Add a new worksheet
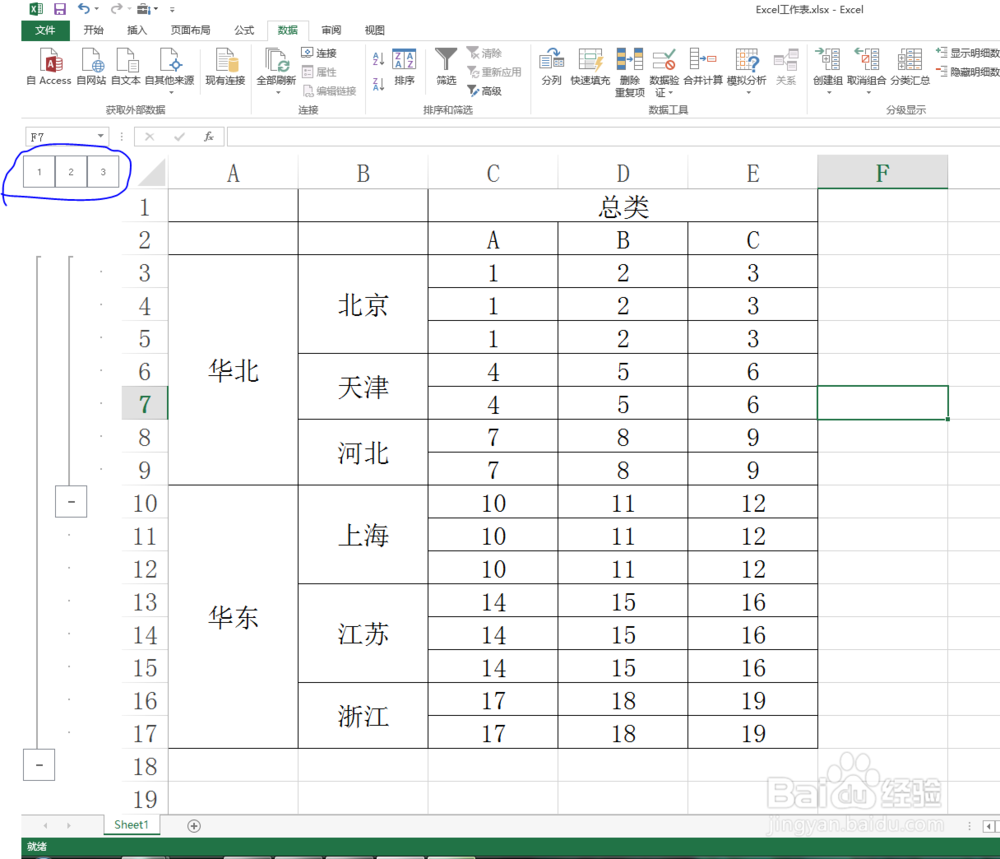1000x859 pixels. click(194, 826)
